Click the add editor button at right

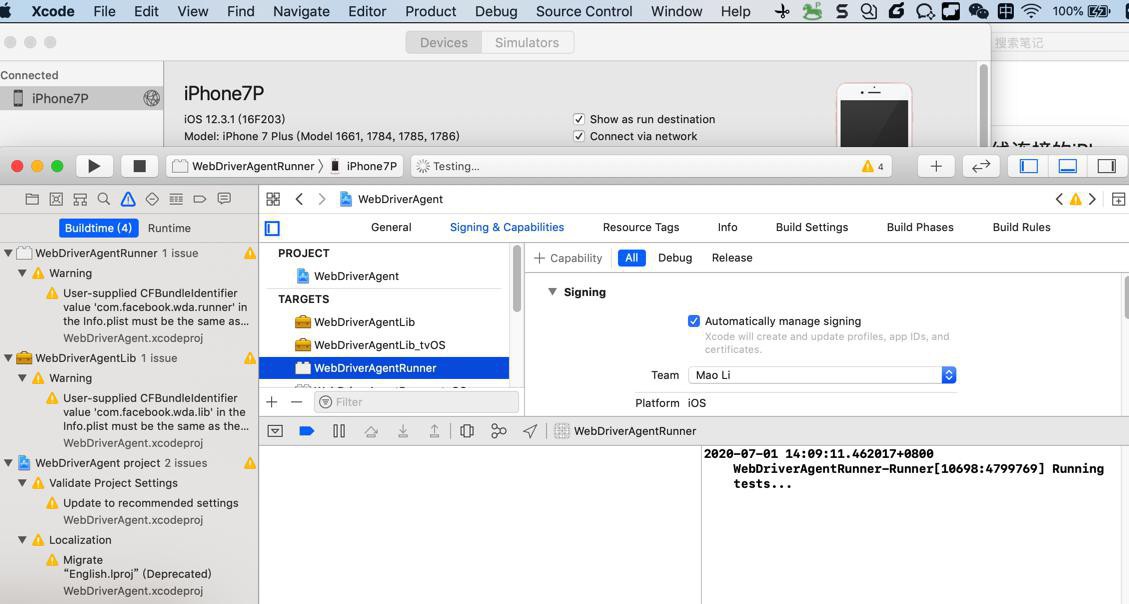1118,199
